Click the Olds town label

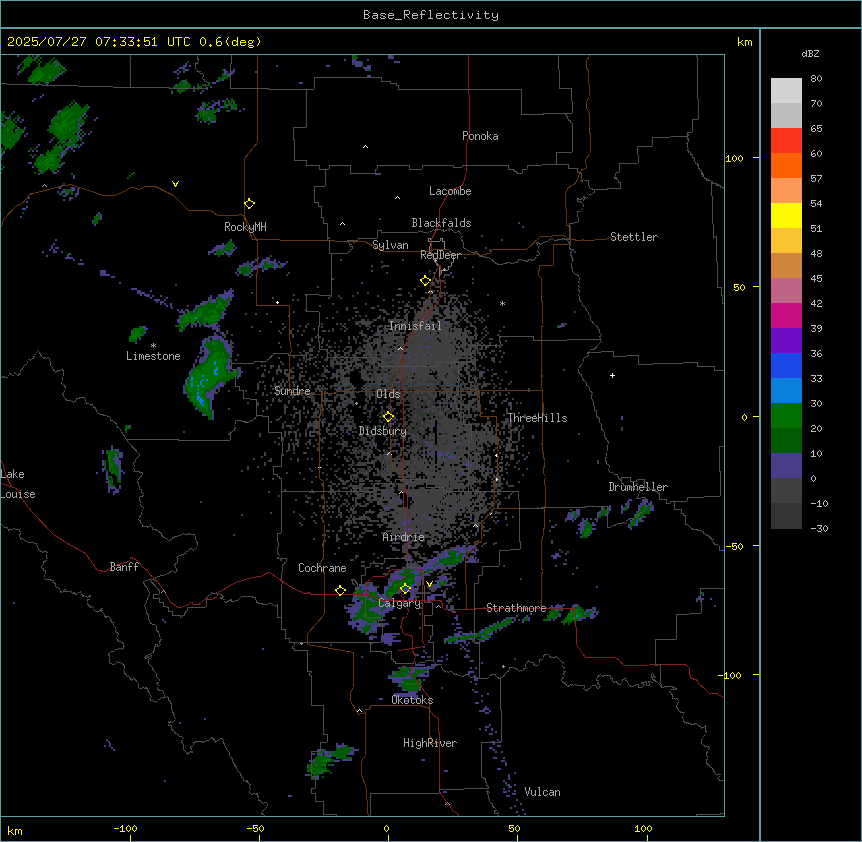pyautogui.click(x=388, y=394)
